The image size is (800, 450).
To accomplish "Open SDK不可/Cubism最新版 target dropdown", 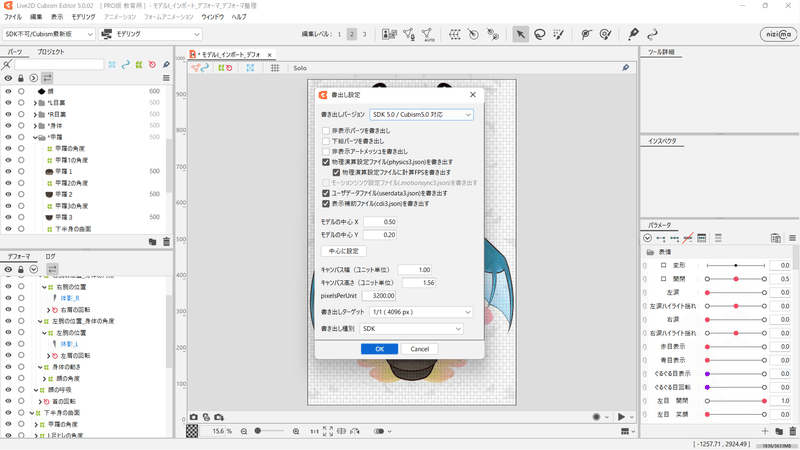I will click(x=48, y=34).
